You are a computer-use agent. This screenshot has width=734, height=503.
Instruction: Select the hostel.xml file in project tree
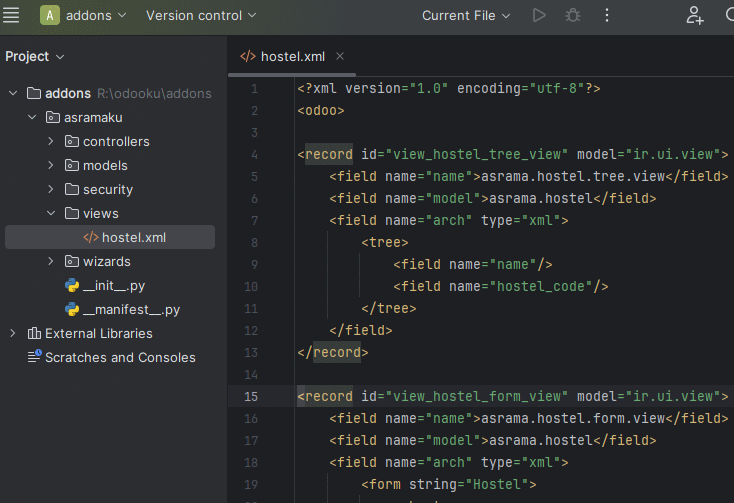pyautogui.click(x=110, y=237)
